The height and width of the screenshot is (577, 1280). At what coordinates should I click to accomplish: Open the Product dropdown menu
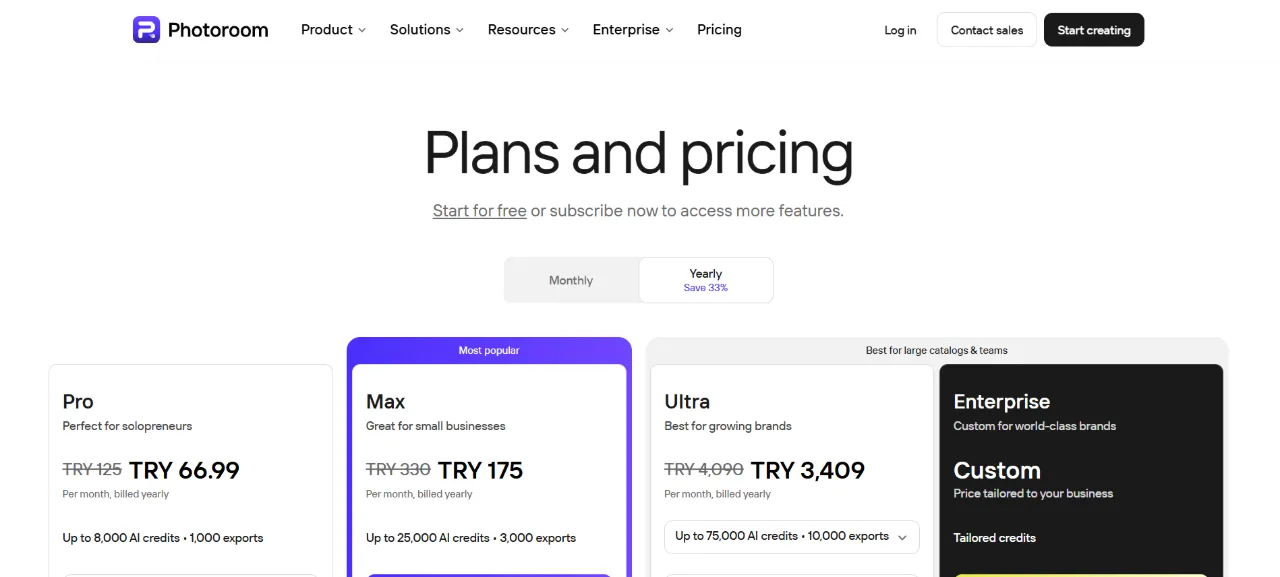[x=334, y=30]
